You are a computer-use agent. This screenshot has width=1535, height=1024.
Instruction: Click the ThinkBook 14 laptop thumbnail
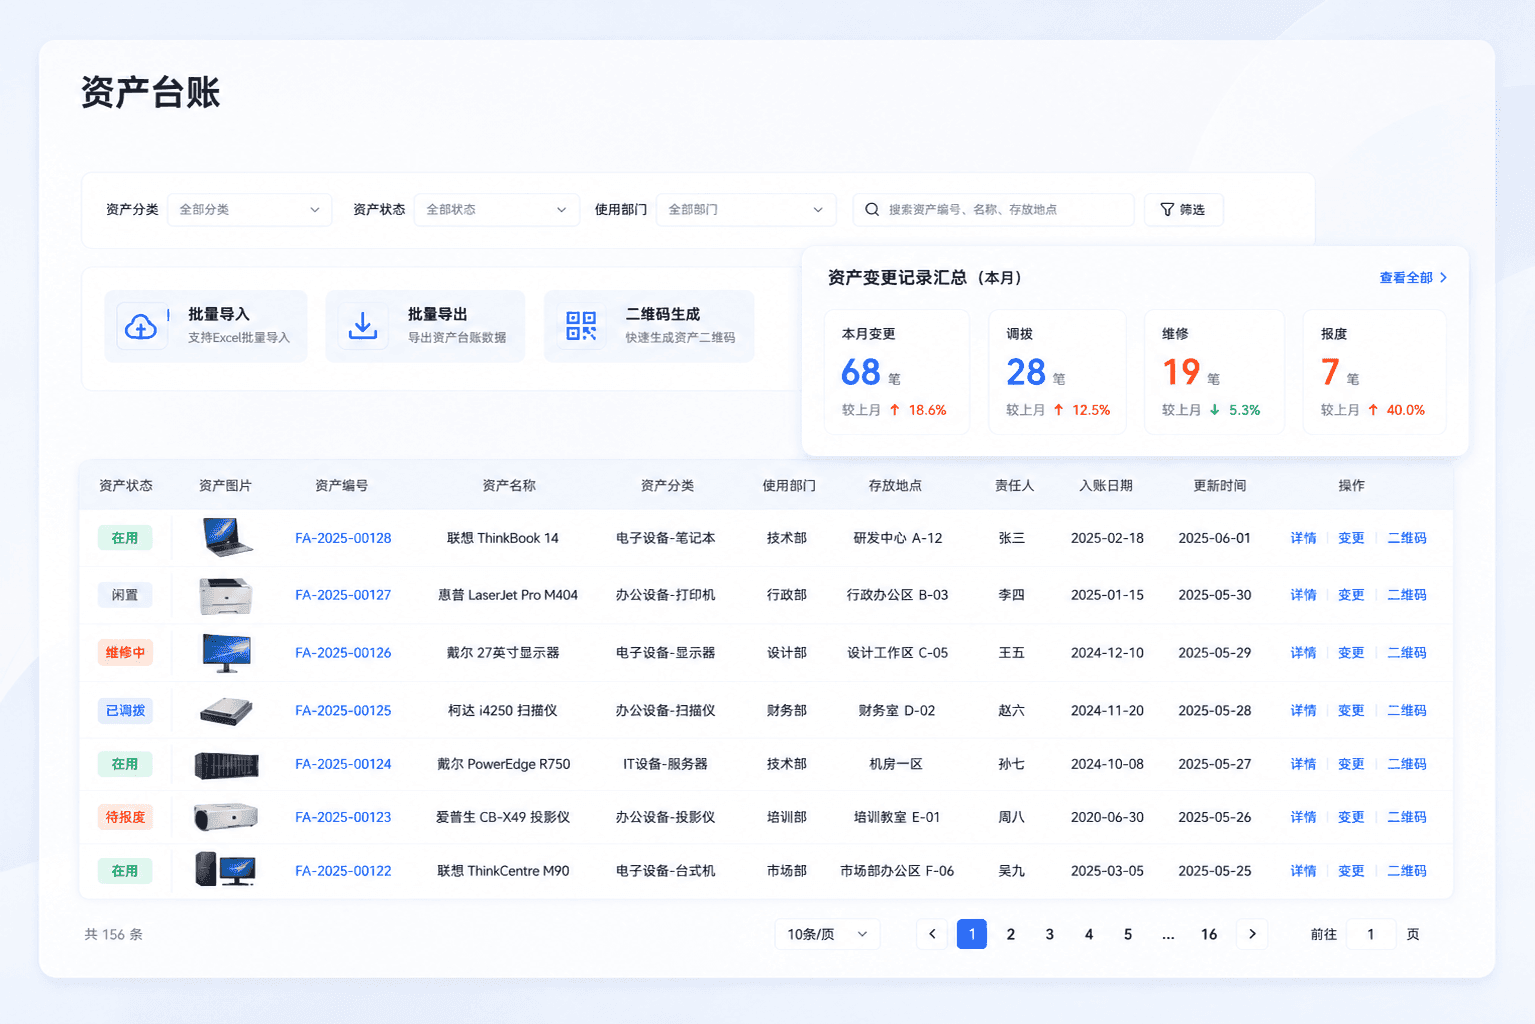227,537
